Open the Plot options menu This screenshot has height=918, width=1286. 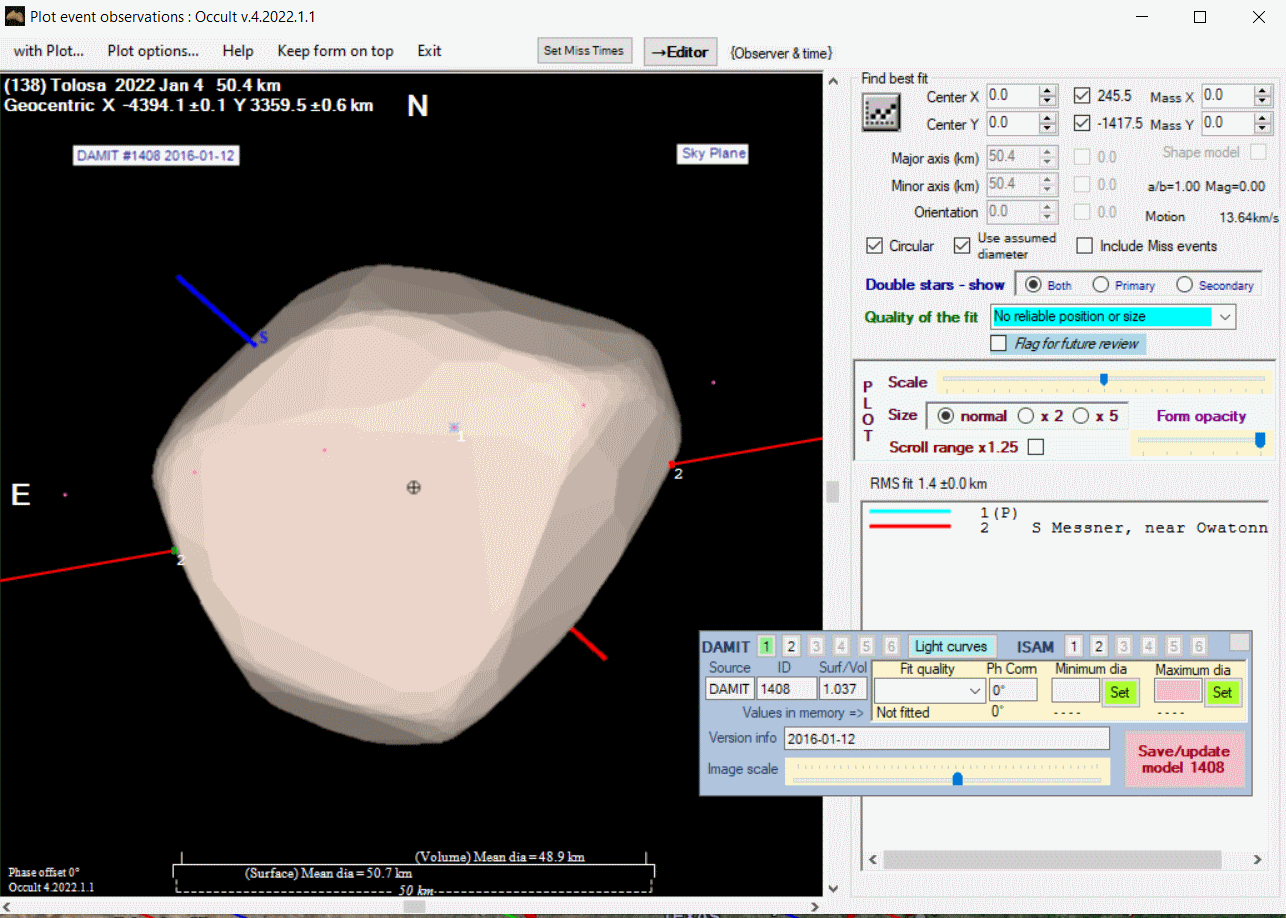(x=153, y=51)
